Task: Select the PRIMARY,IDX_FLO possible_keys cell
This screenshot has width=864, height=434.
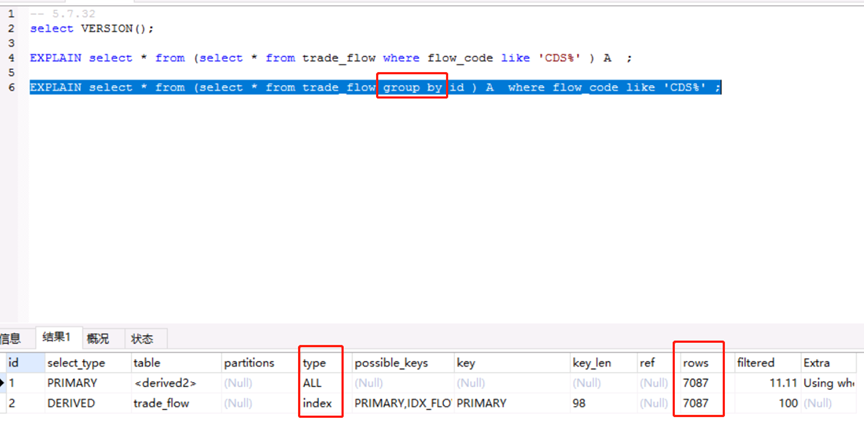Action: 403,403
